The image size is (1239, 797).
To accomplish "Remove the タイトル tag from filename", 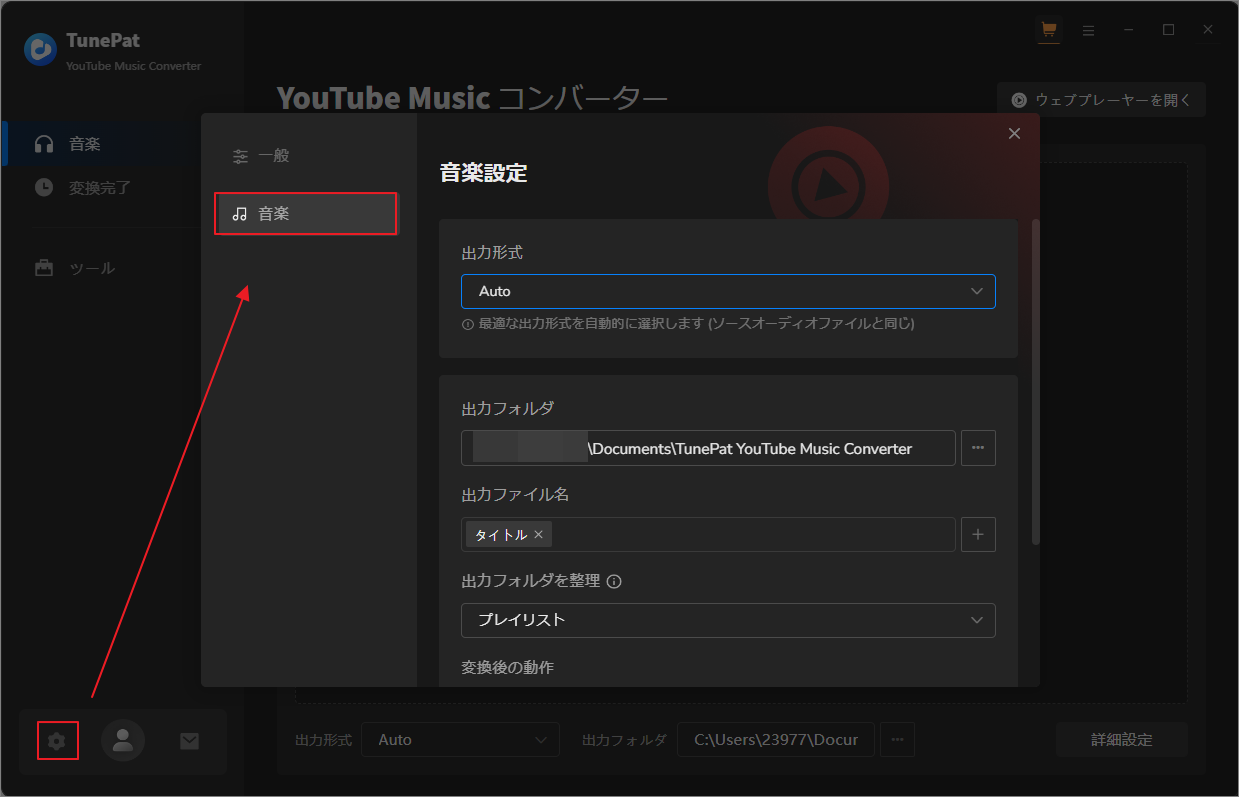I will click(538, 535).
